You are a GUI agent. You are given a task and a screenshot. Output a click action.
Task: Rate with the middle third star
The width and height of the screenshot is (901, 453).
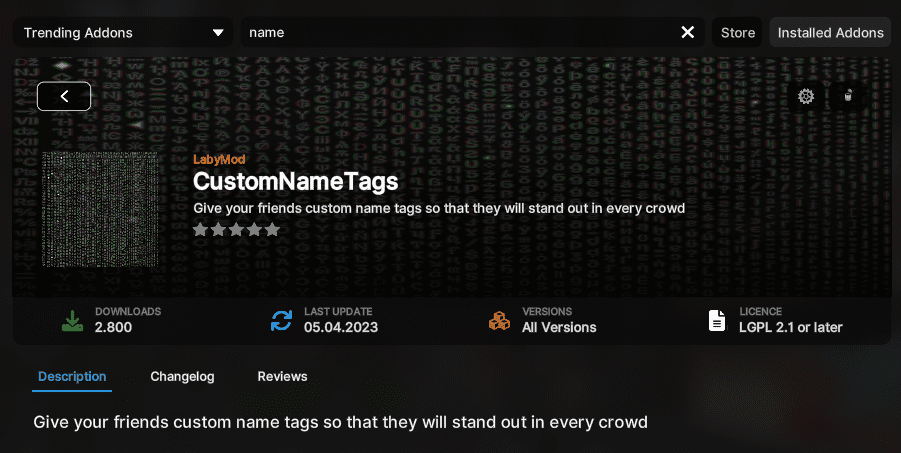[236, 230]
